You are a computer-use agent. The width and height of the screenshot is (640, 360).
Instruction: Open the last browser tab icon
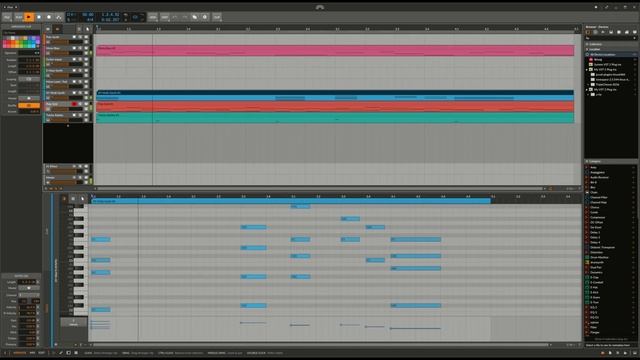coord(635,32)
